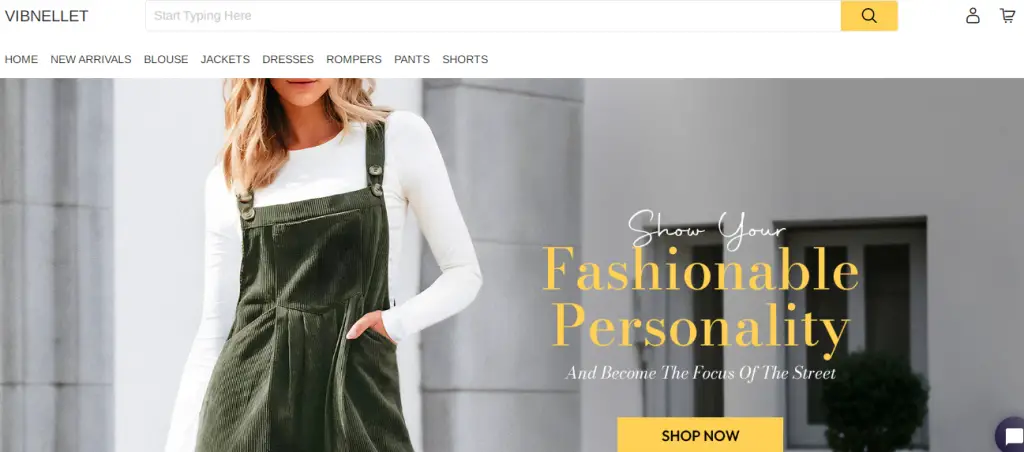Image resolution: width=1024 pixels, height=452 pixels.
Task: Click the Become The Focus tagline
Action: point(700,374)
